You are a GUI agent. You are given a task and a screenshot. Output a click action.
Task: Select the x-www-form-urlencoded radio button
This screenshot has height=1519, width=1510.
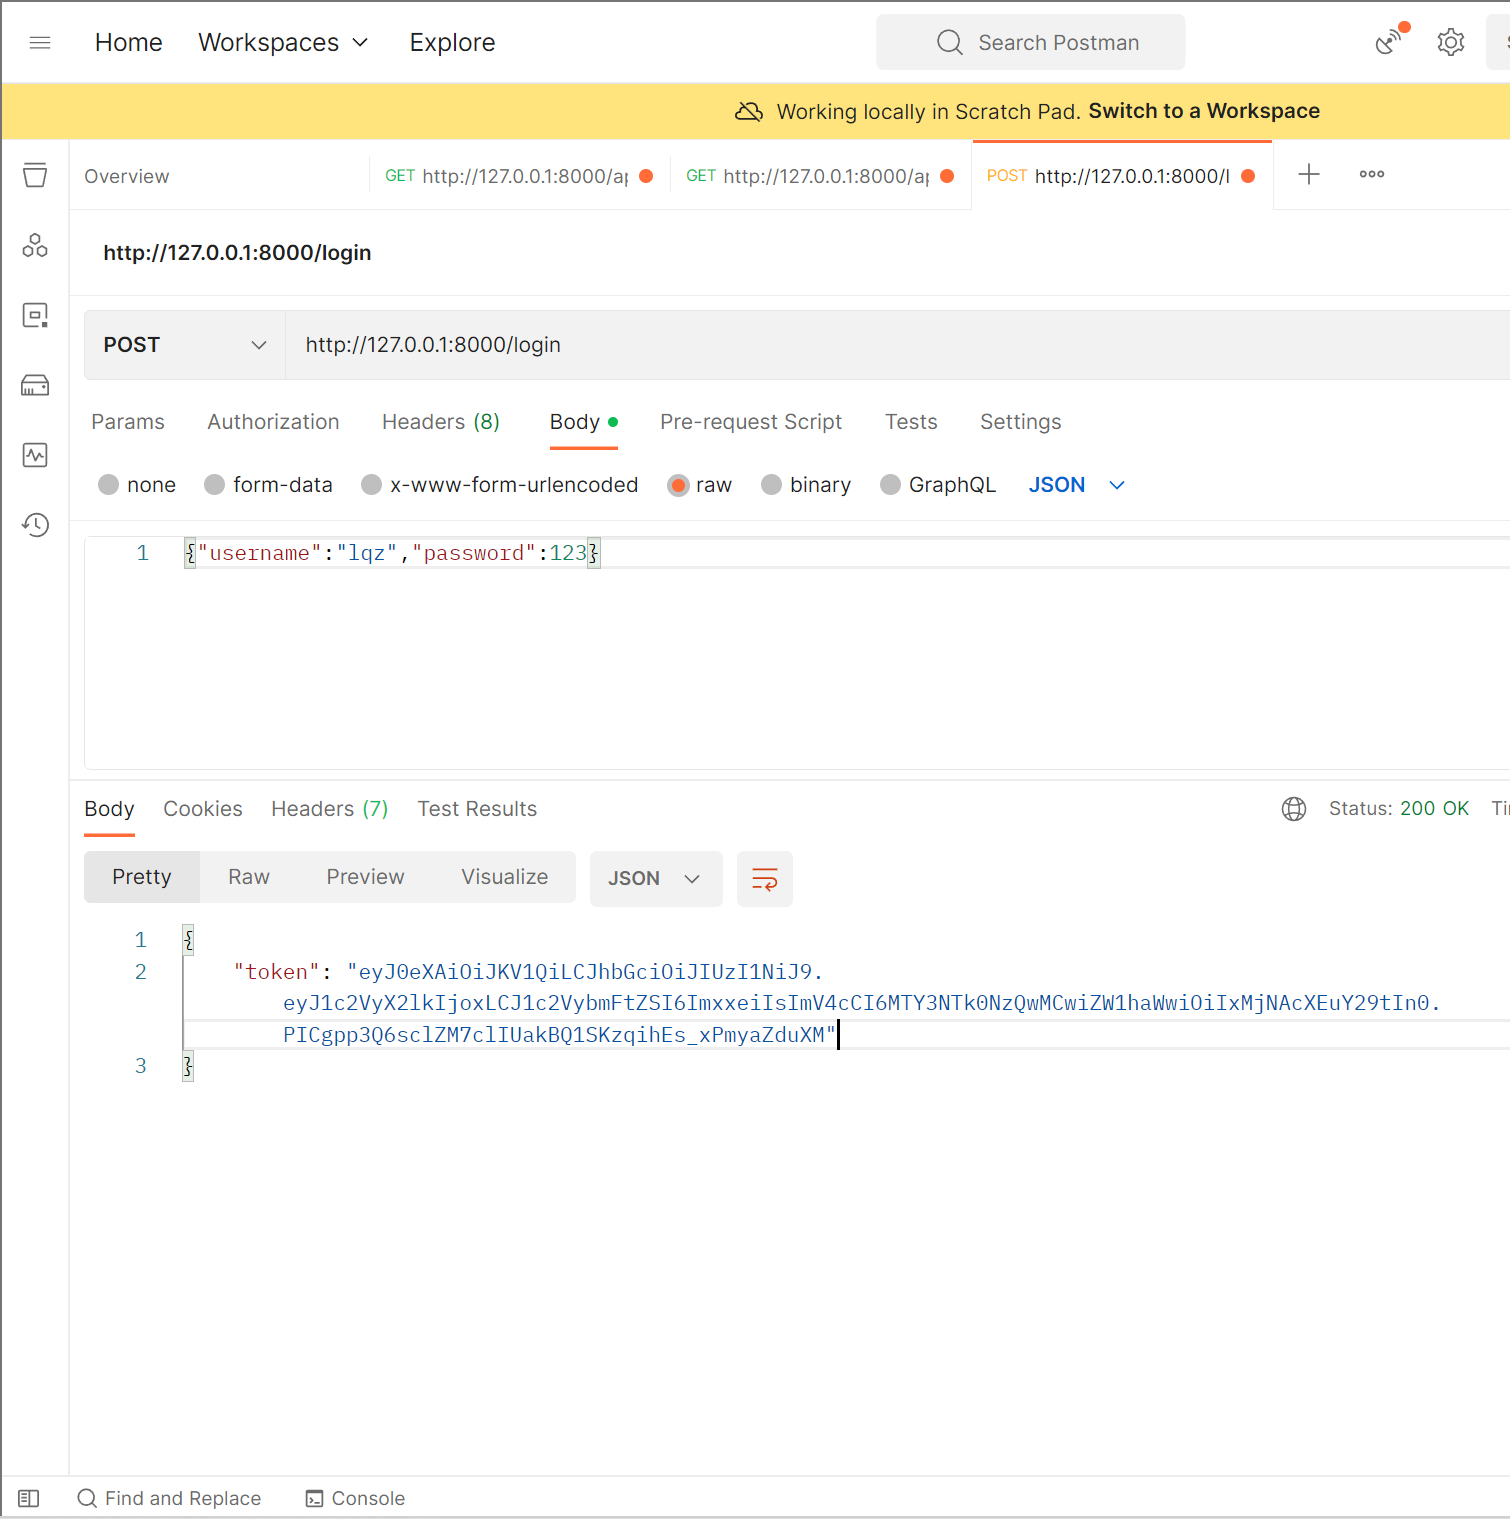coord(371,485)
